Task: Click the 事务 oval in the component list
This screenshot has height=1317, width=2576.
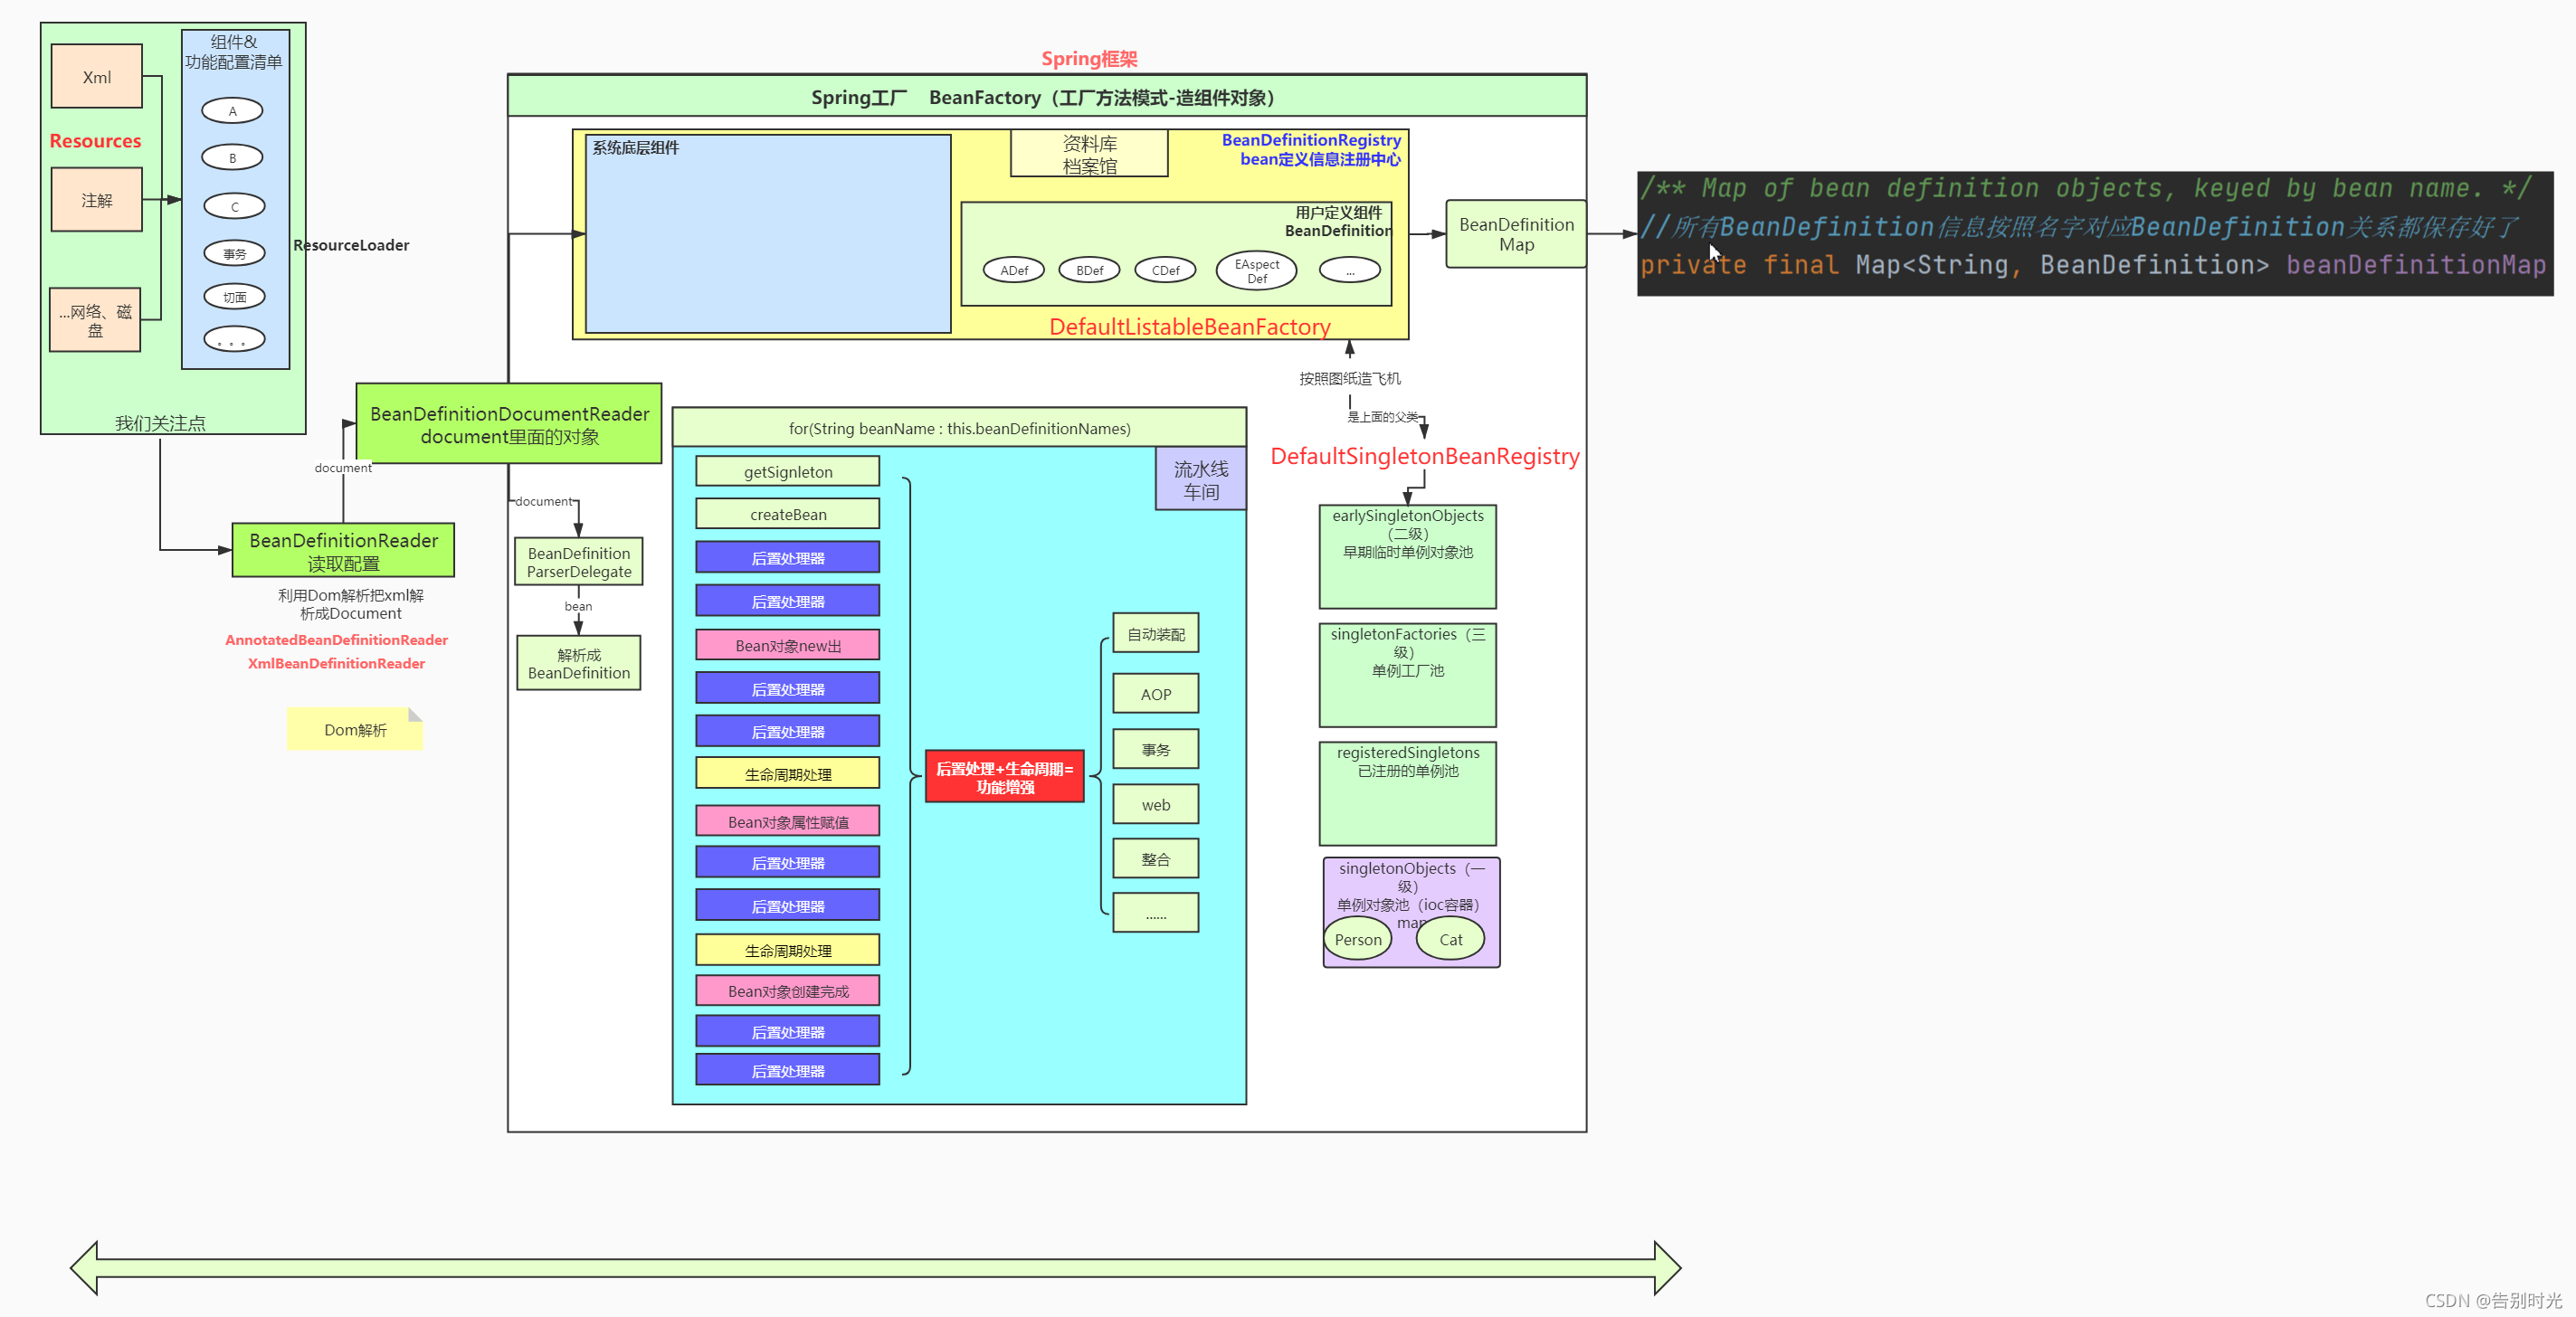Action: [234, 254]
